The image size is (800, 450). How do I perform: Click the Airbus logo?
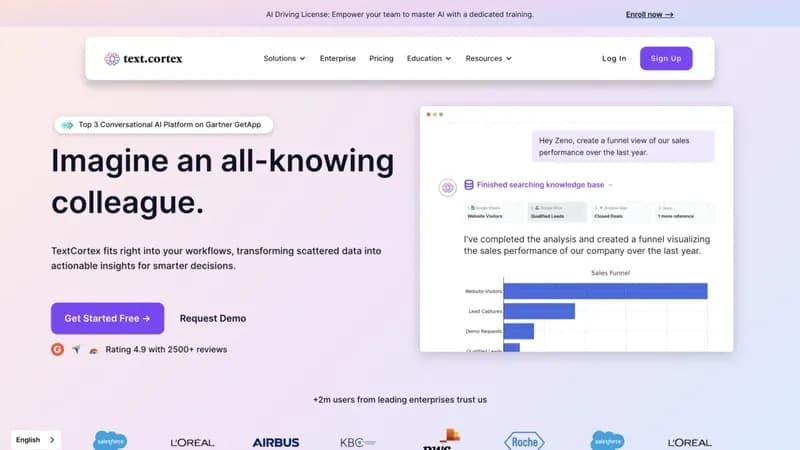coord(276,442)
